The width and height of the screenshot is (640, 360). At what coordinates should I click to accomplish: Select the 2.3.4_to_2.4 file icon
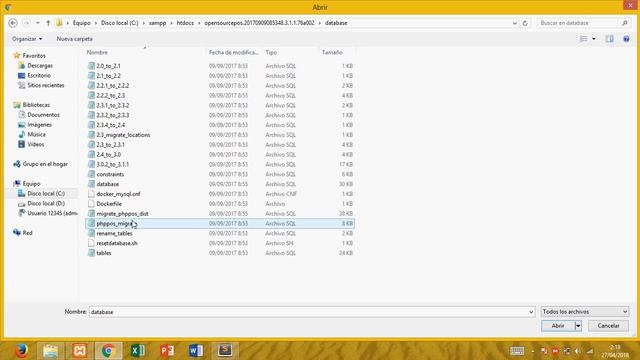[91, 125]
